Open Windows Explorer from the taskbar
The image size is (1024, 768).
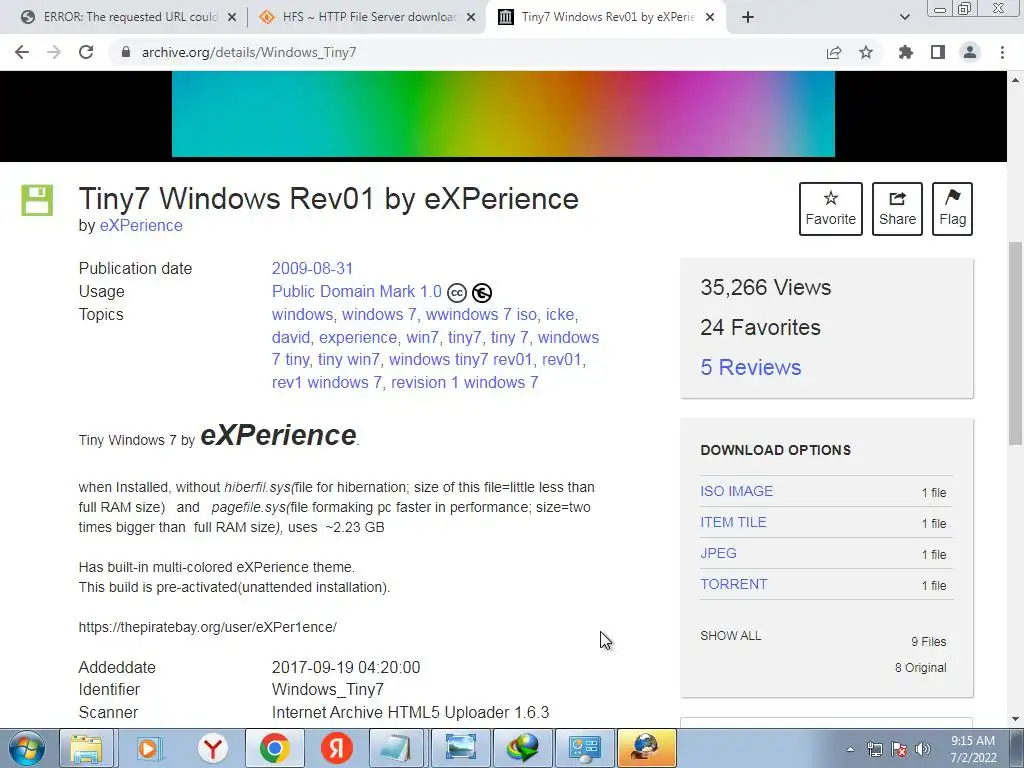click(x=86, y=748)
